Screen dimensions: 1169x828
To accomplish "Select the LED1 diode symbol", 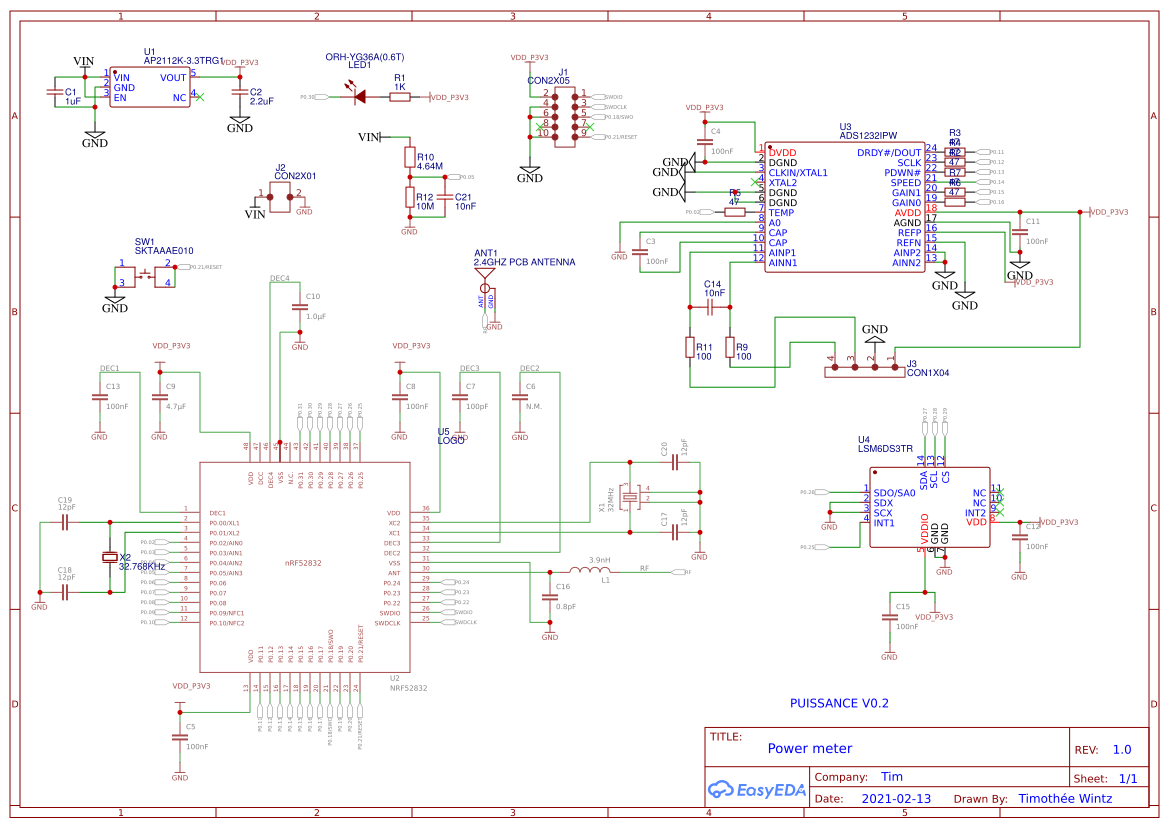I will pos(357,96).
